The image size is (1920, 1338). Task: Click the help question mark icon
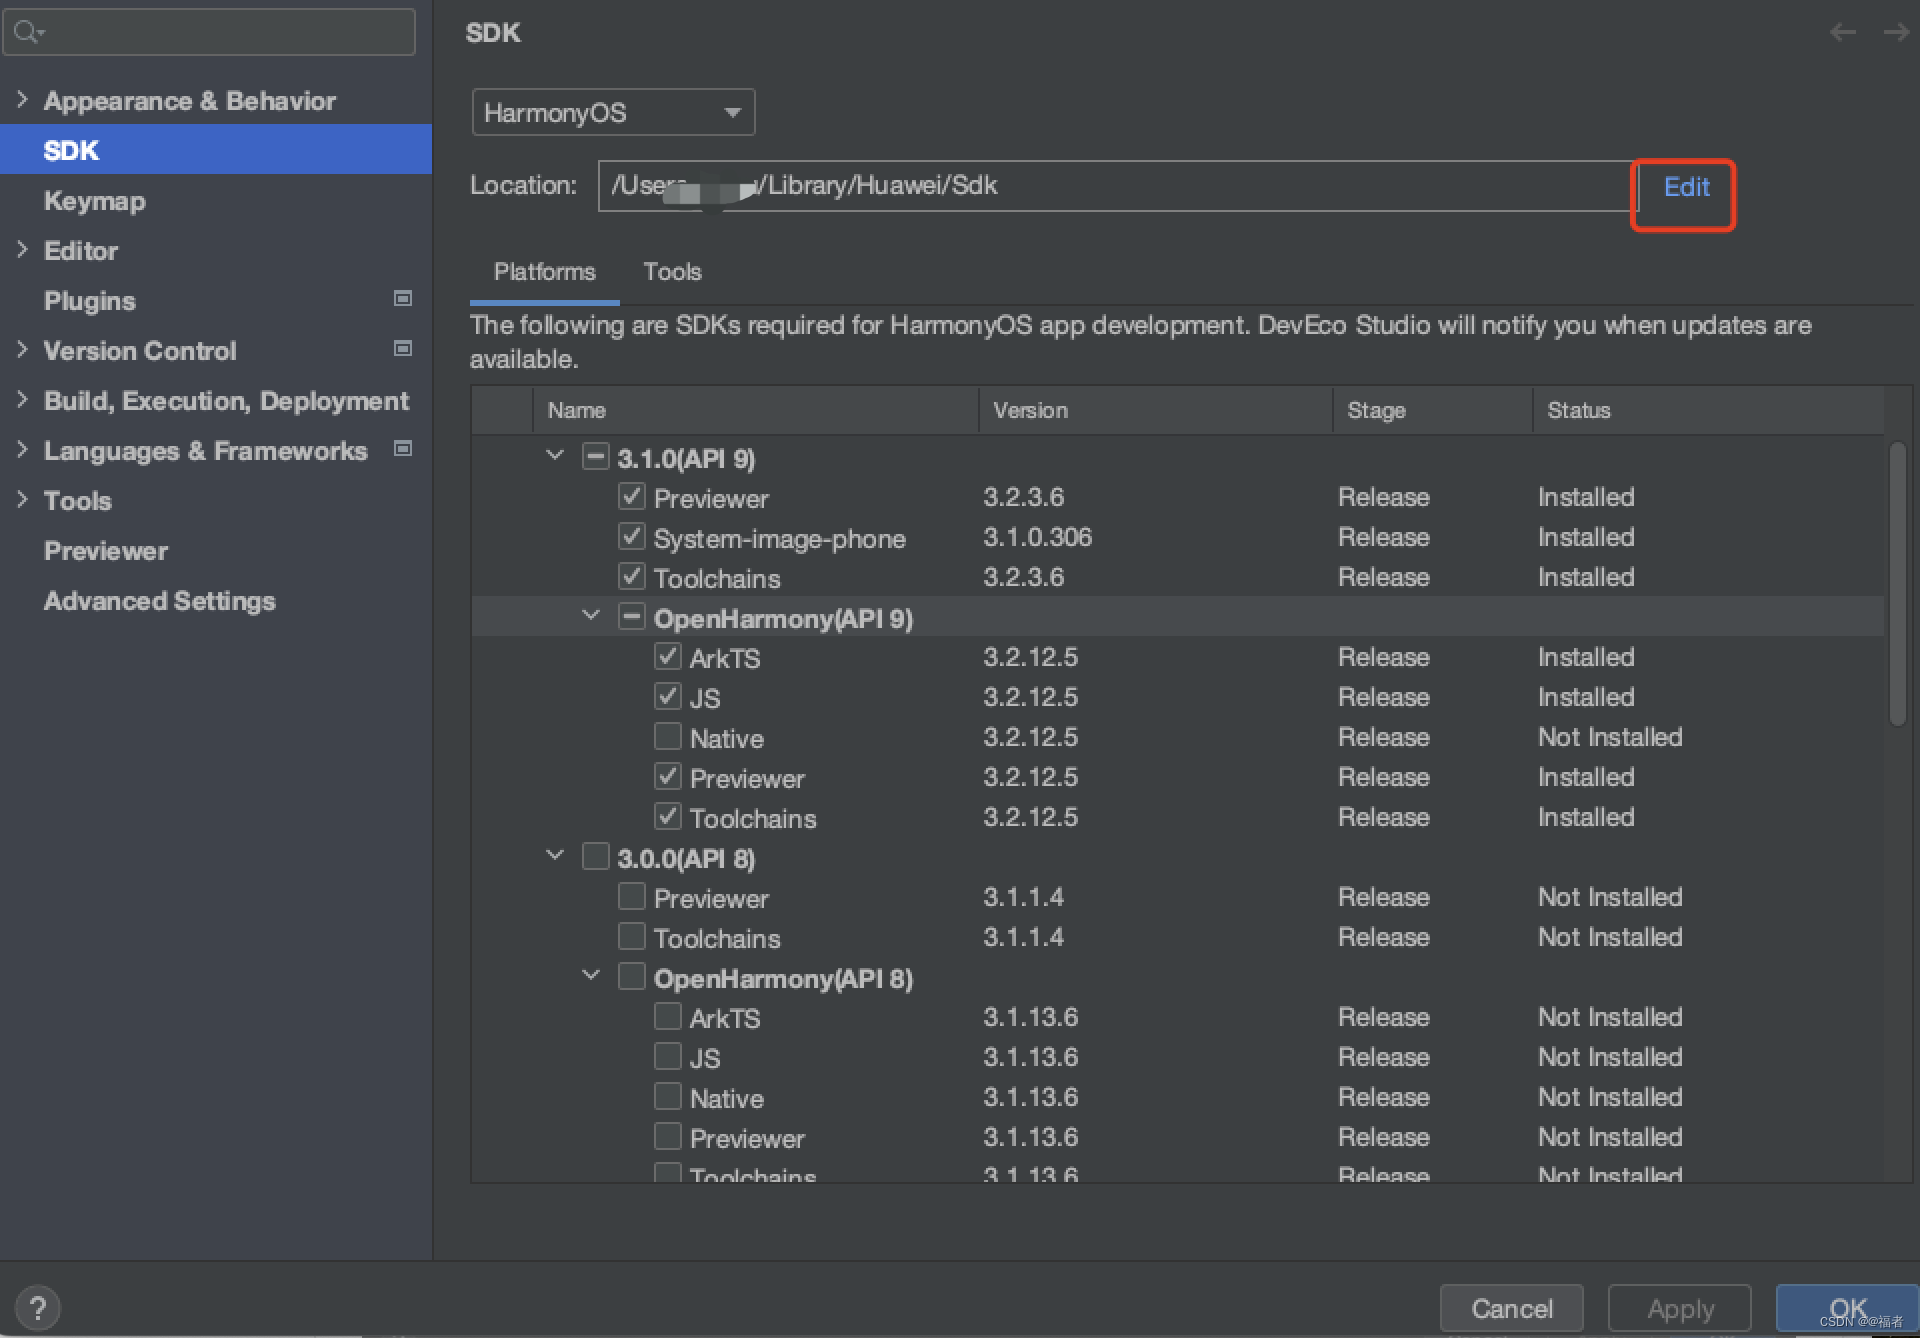click(38, 1307)
